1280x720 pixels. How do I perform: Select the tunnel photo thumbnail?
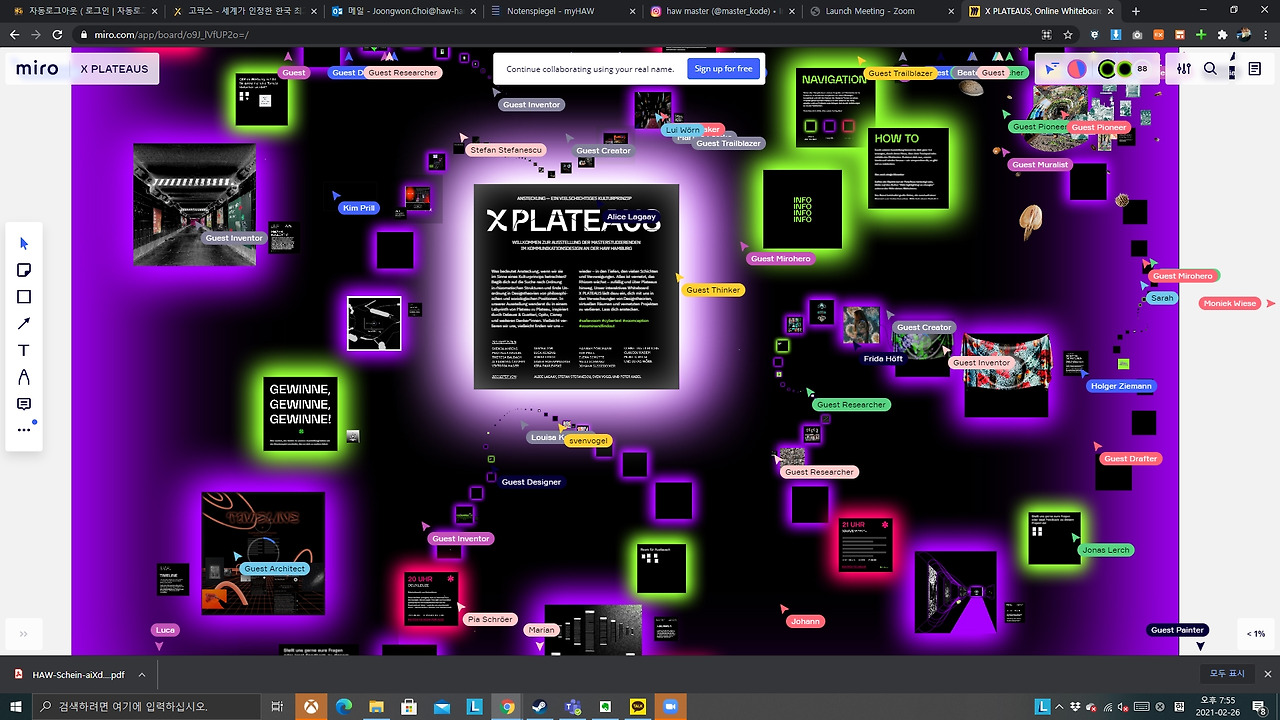click(195, 204)
